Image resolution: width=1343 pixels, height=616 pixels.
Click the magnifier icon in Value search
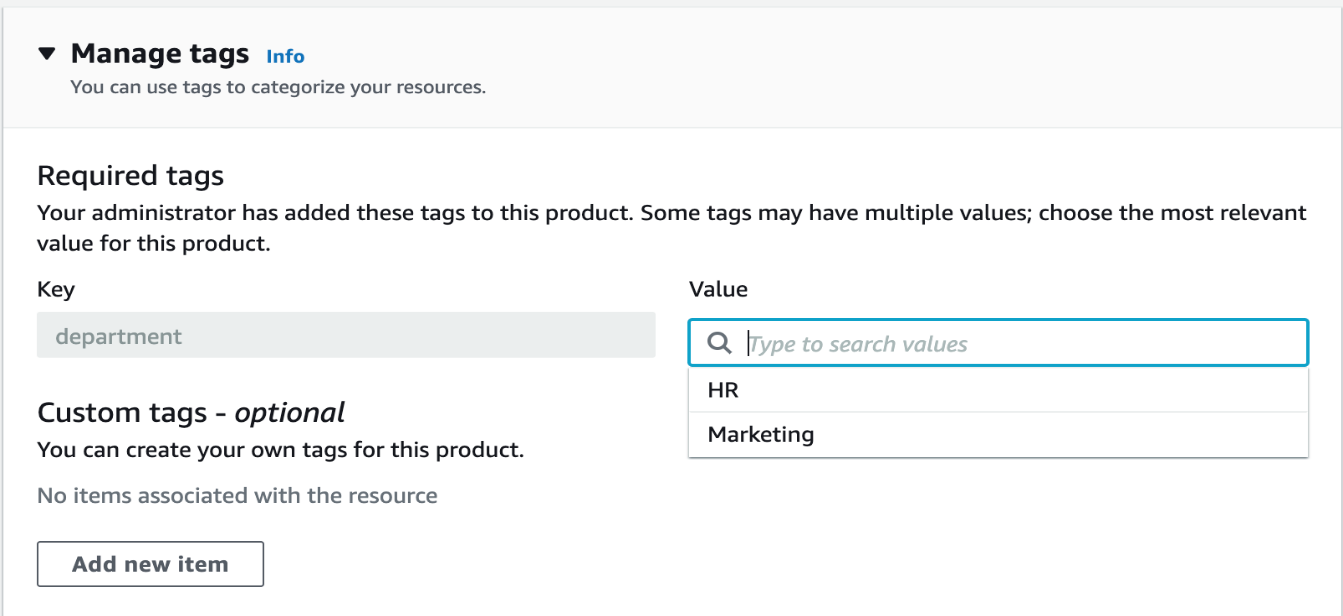pyautogui.click(x=719, y=344)
